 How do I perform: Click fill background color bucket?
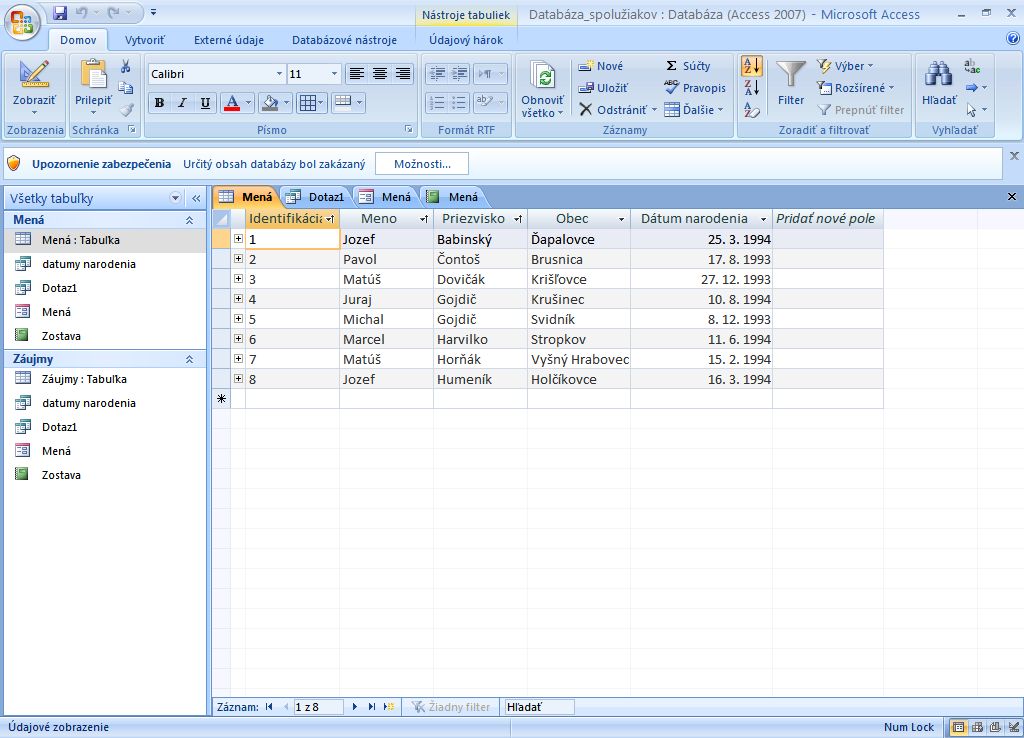coord(269,103)
